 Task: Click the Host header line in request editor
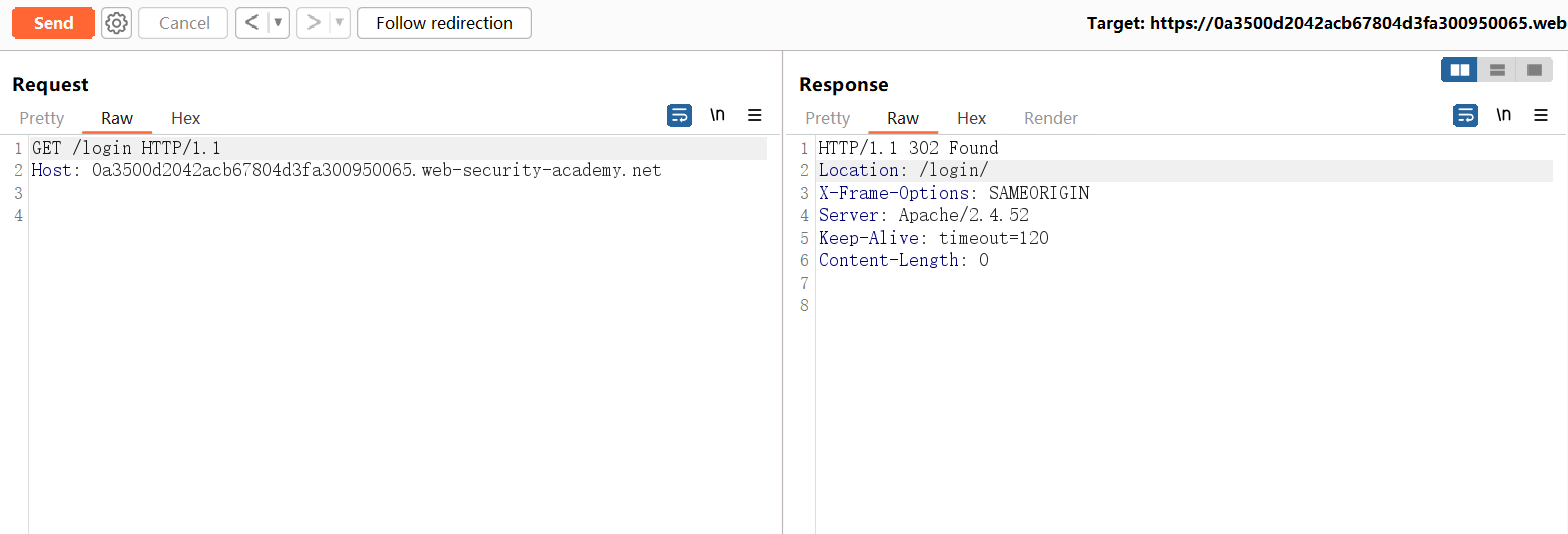click(x=346, y=170)
